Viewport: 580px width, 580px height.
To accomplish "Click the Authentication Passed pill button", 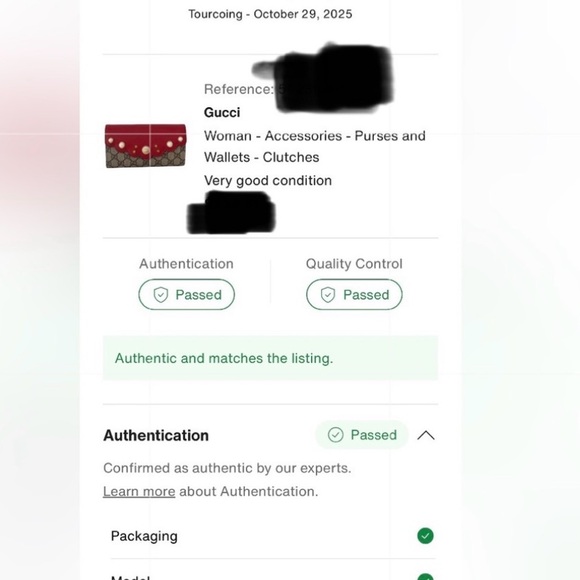I will point(186,294).
